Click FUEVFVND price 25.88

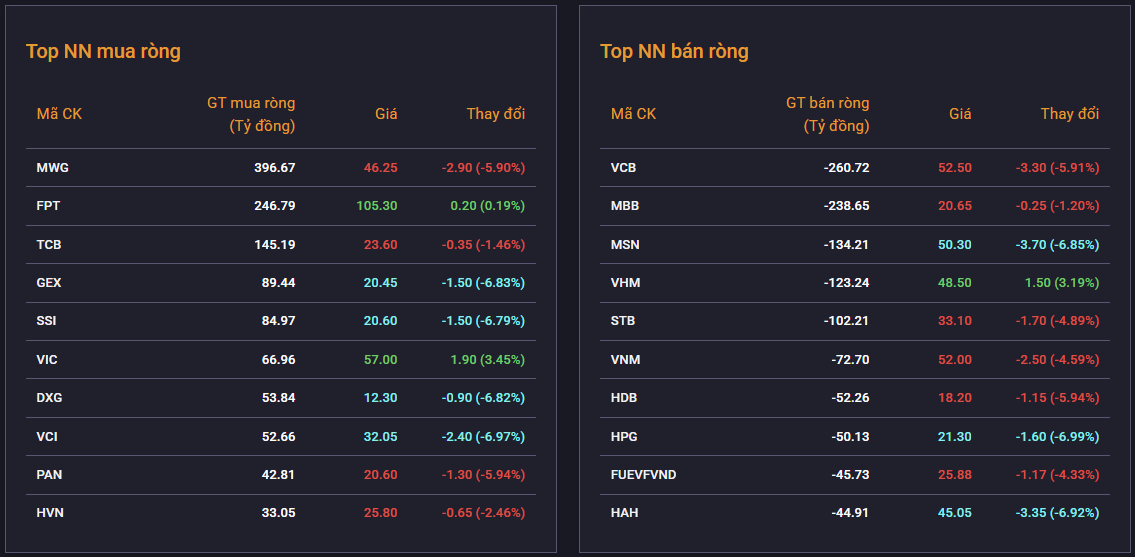coord(955,474)
